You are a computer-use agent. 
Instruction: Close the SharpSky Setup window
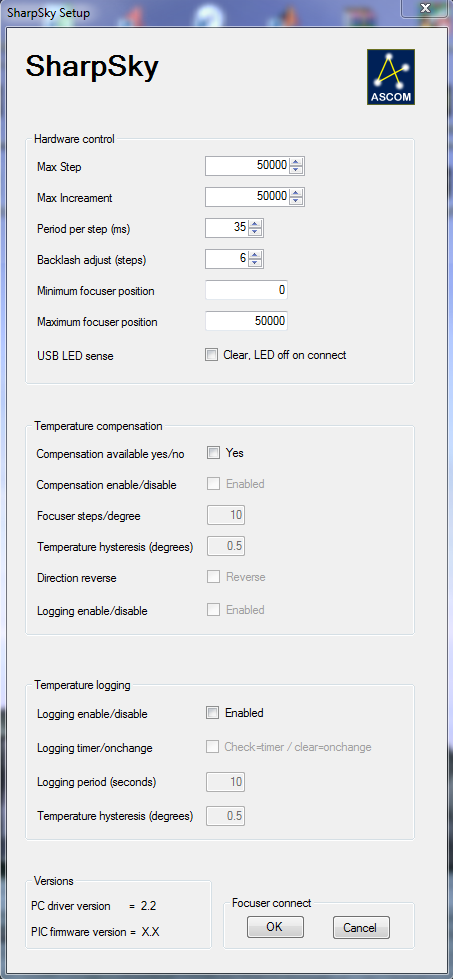tap(424, 7)
